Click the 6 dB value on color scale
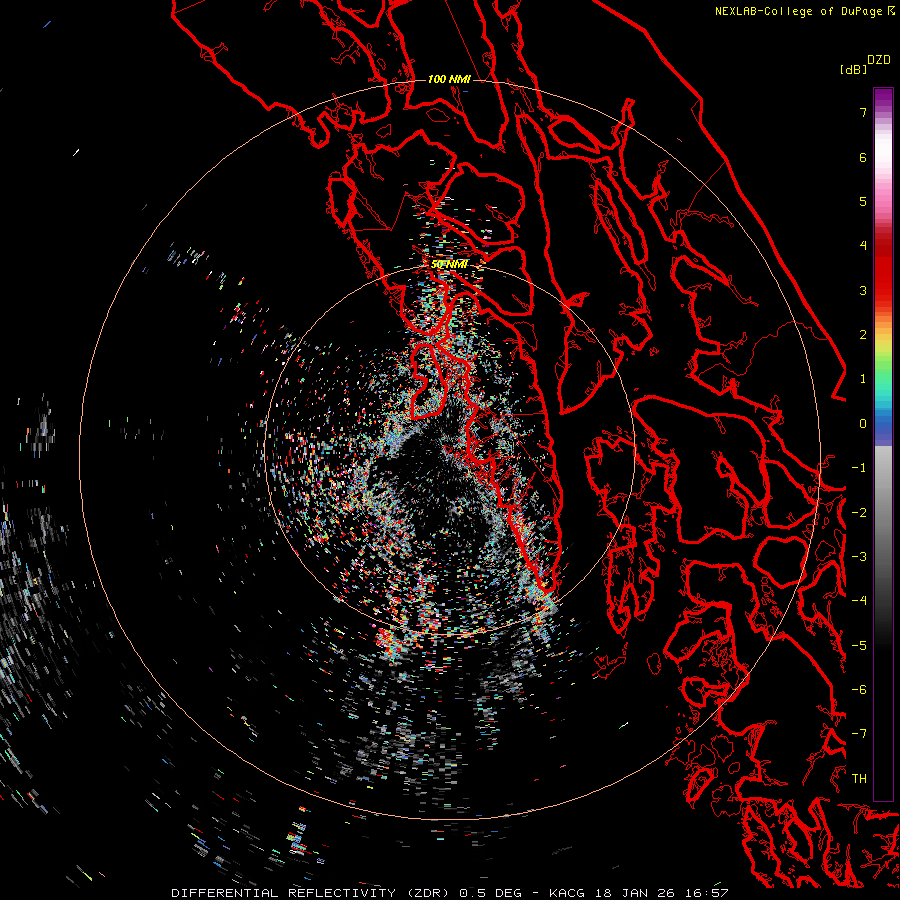 pyautogui.click(x=863, y=157)
